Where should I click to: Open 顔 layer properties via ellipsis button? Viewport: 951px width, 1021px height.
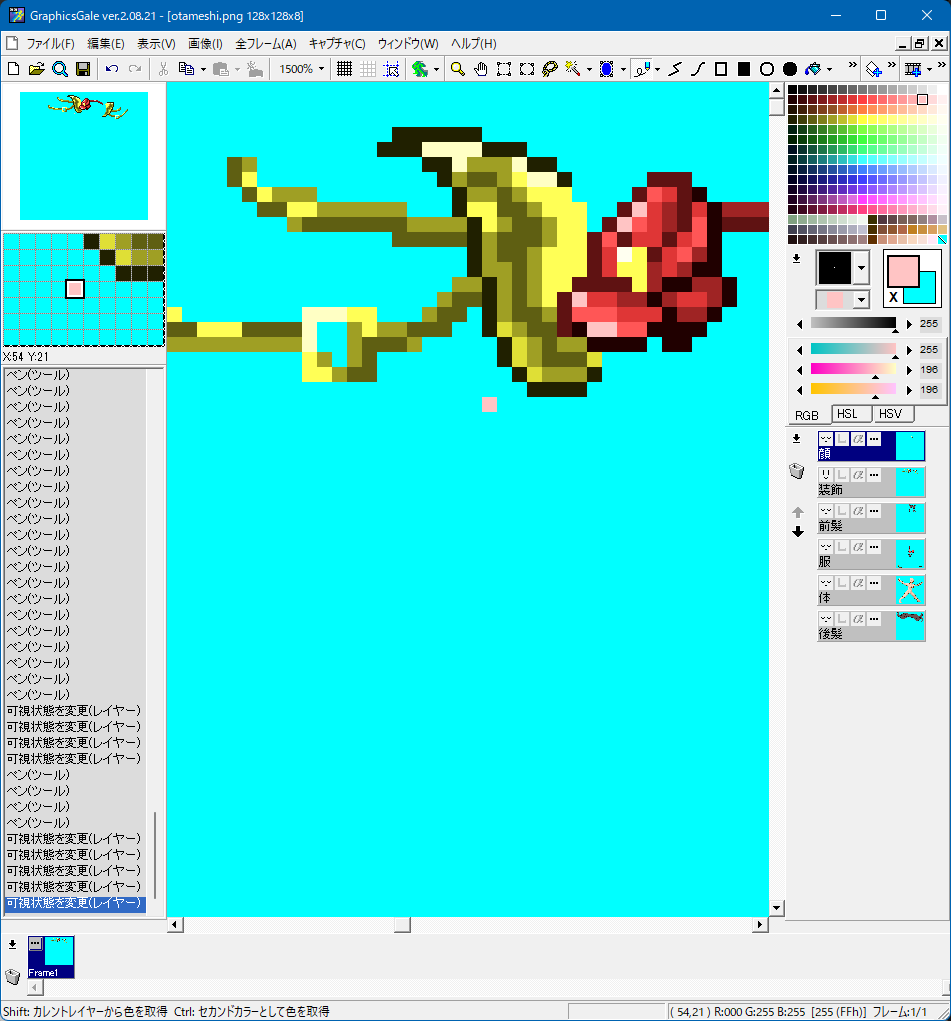coord(874,439)
